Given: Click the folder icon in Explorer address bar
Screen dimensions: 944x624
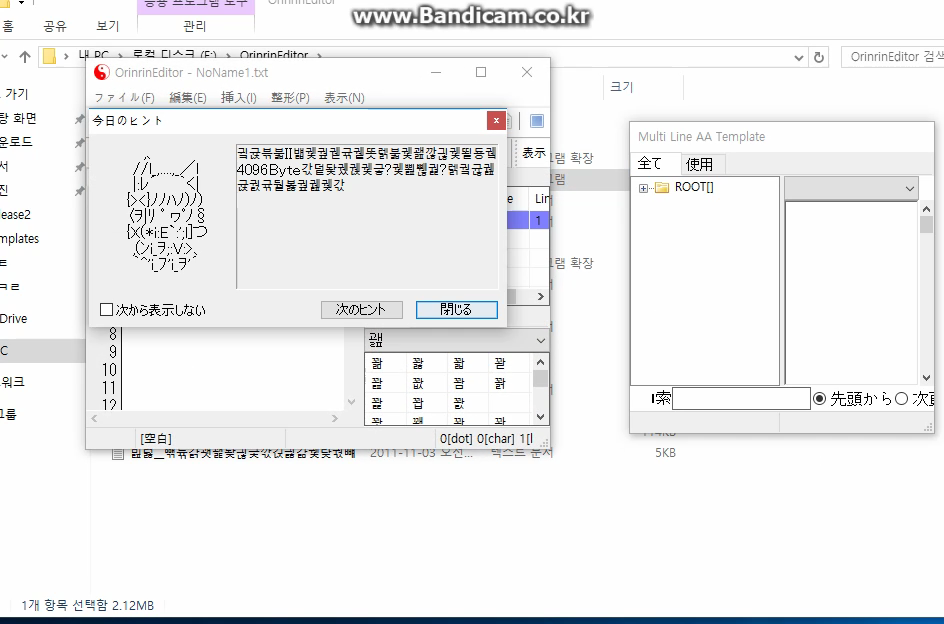Looking at the screenshot, I should pyautogui.click(x=48, y=56).
